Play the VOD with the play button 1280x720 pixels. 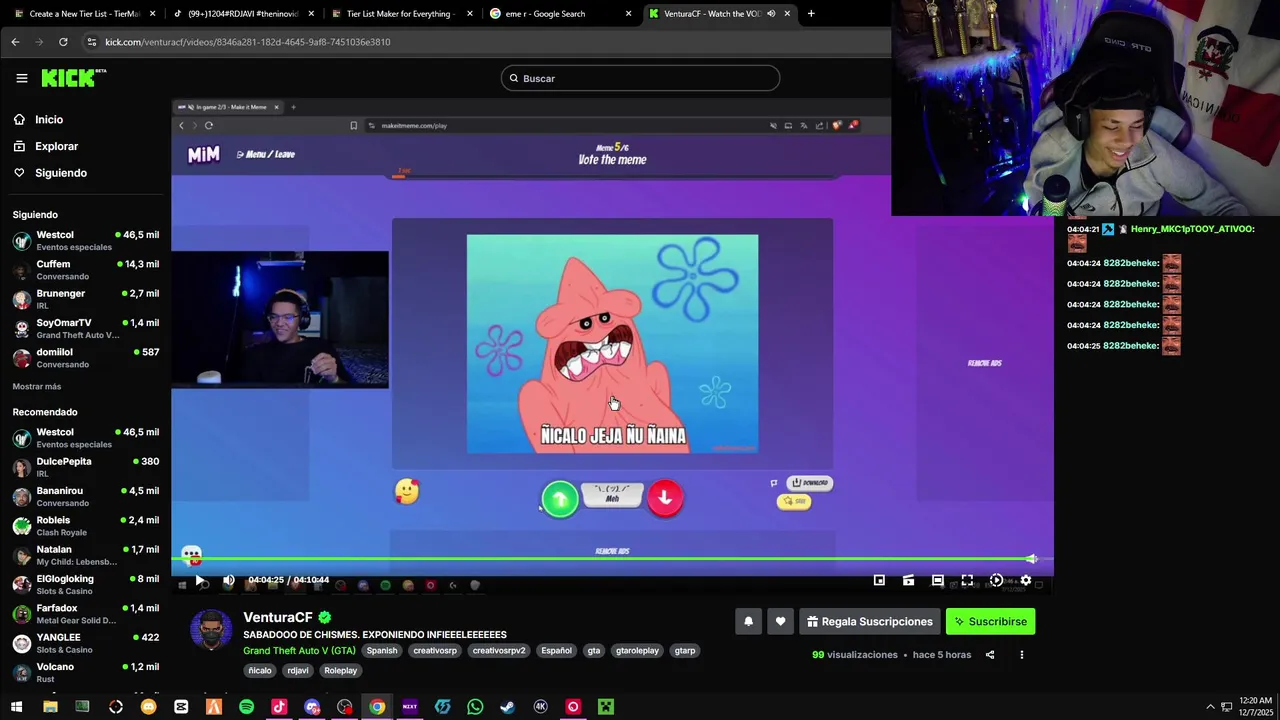click(x=200, y=580)
